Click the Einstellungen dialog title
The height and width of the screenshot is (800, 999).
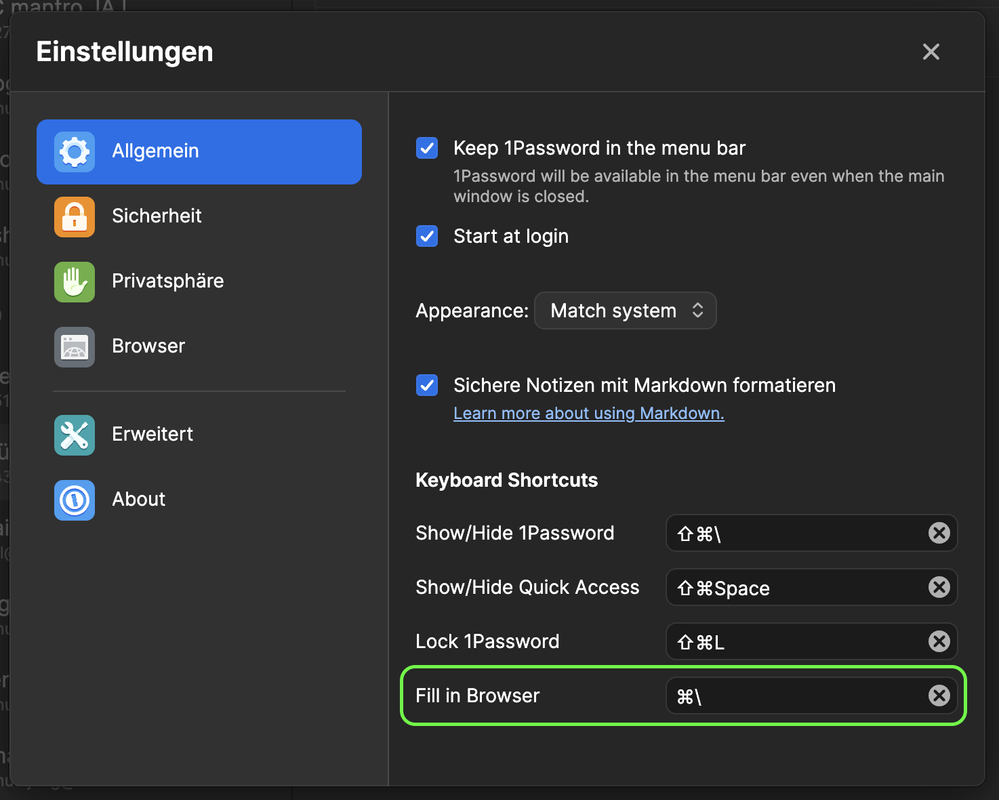point(124,52)
